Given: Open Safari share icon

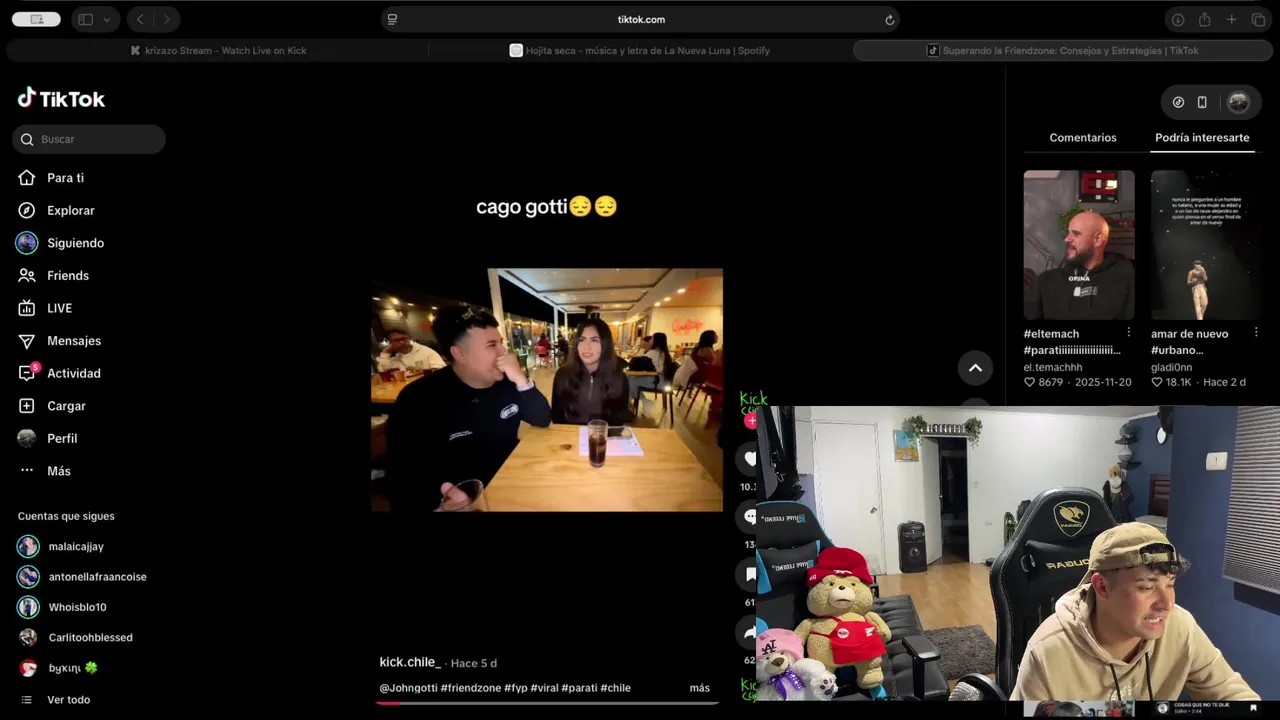Looking at the screenshot, I should (1205, 19).
